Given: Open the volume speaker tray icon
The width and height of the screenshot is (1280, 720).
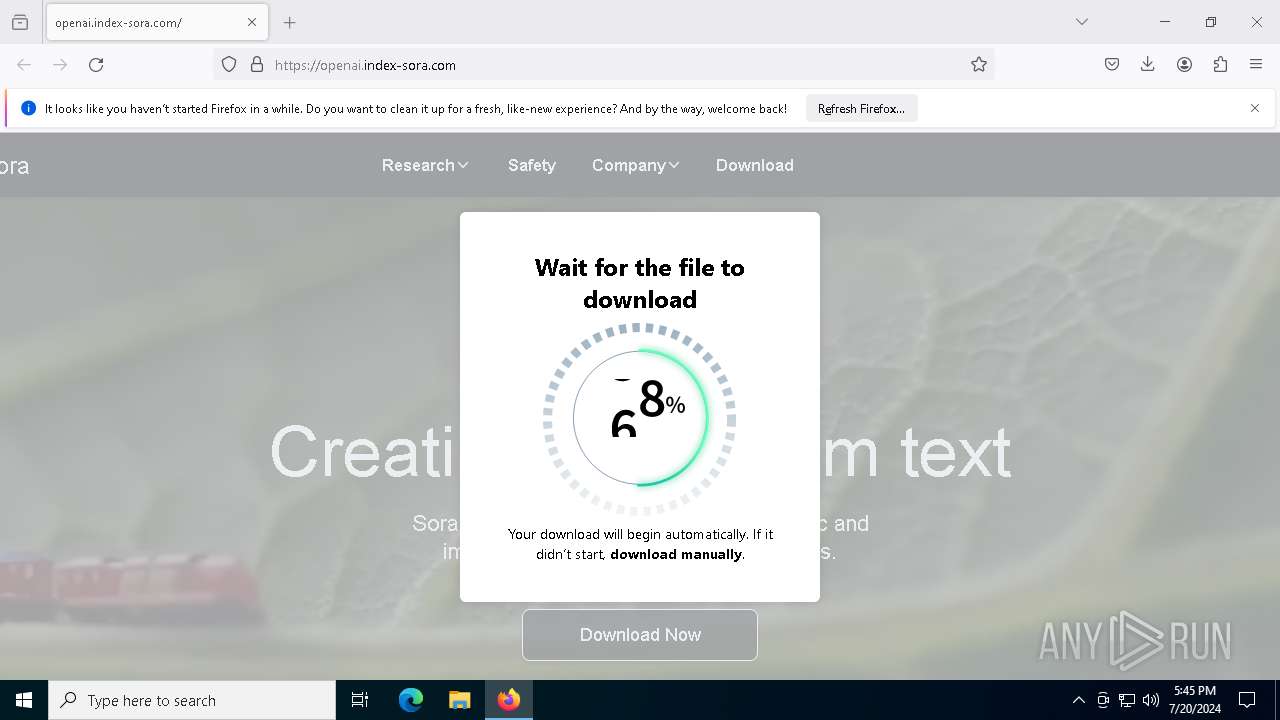Looking at the screenshot, I should coord(1151,700).
